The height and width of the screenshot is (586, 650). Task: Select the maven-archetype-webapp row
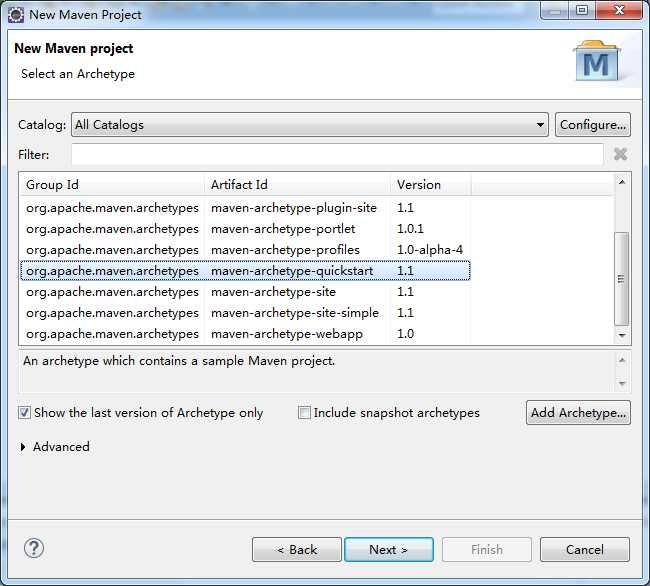[245, 334]
